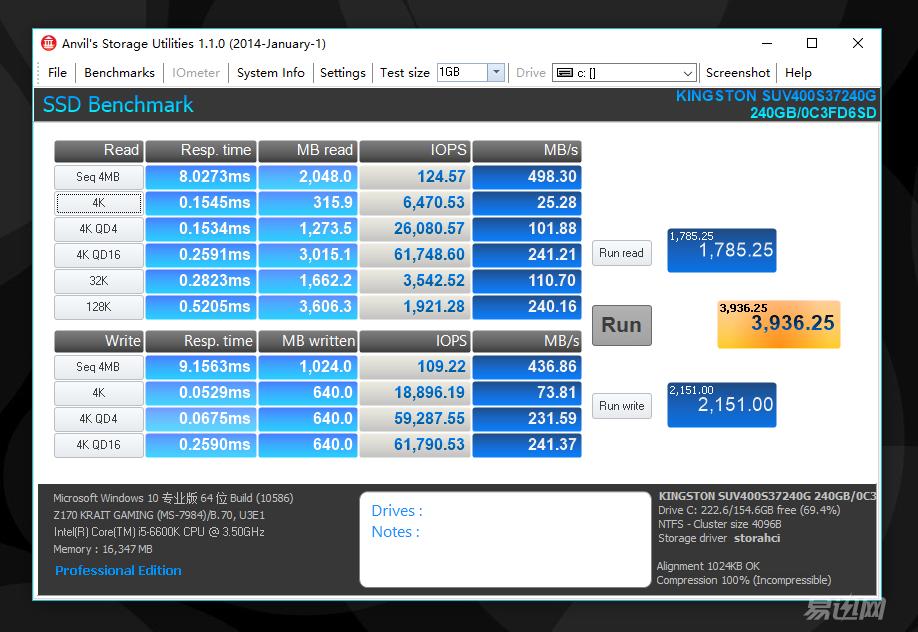Open the File menu
The height and width of the screenshot is (632, 918).
point(57,73)
